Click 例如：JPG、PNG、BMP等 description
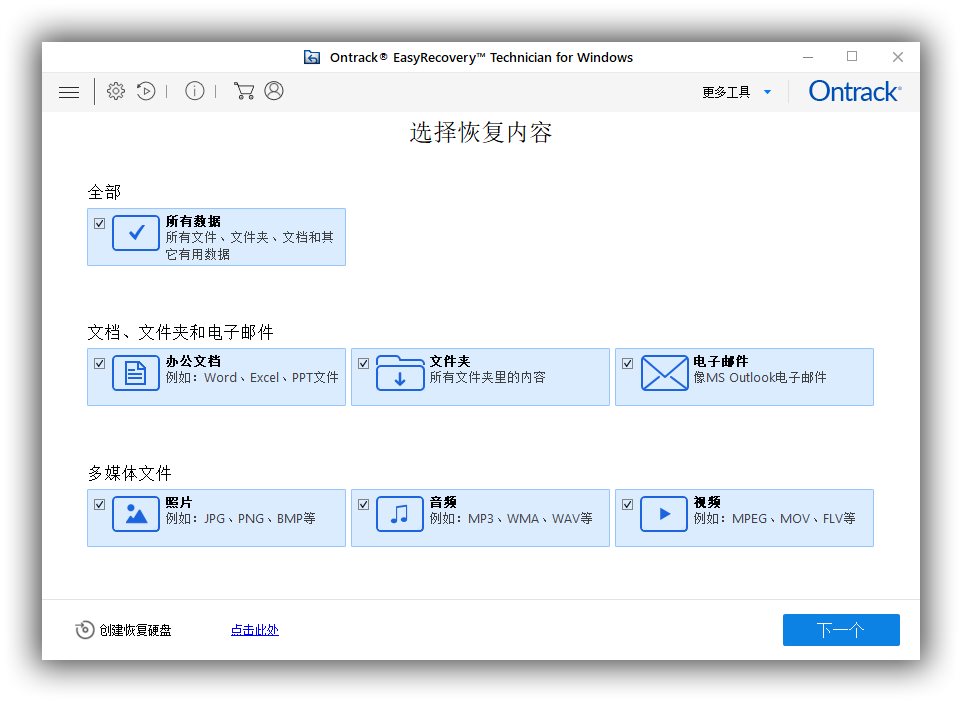 click(240, 519)
